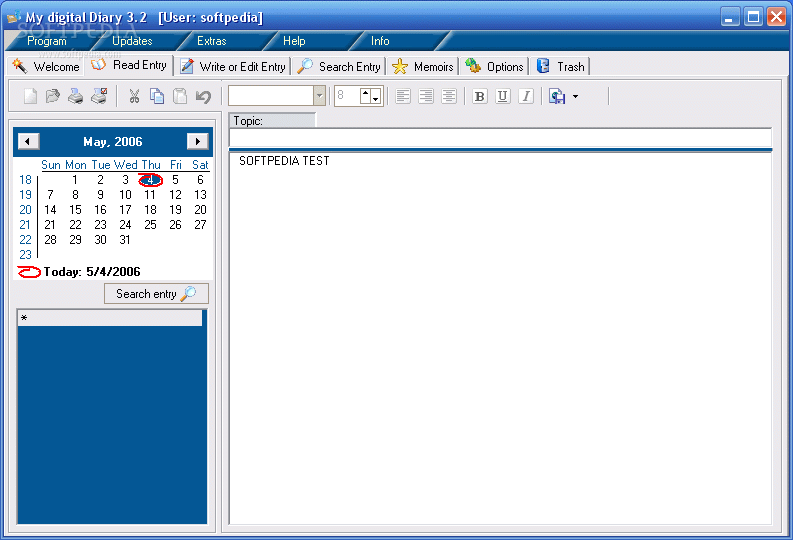Viewport: 793px width, 540px height.
Task: Click the Options tab gear icon
Action: click(x=473, y=66)
